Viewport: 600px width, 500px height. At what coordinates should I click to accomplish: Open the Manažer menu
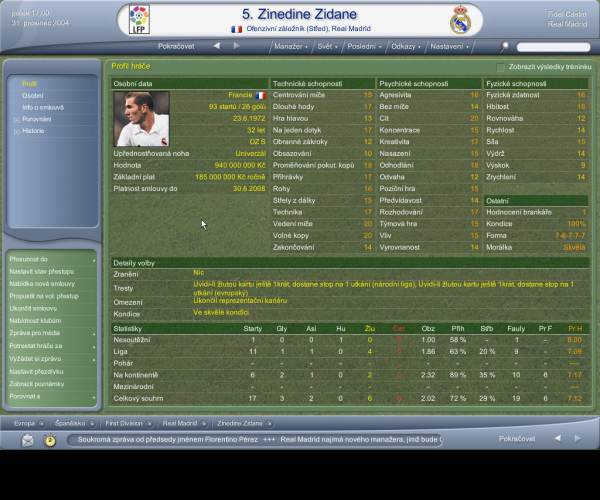coord(290,47)
